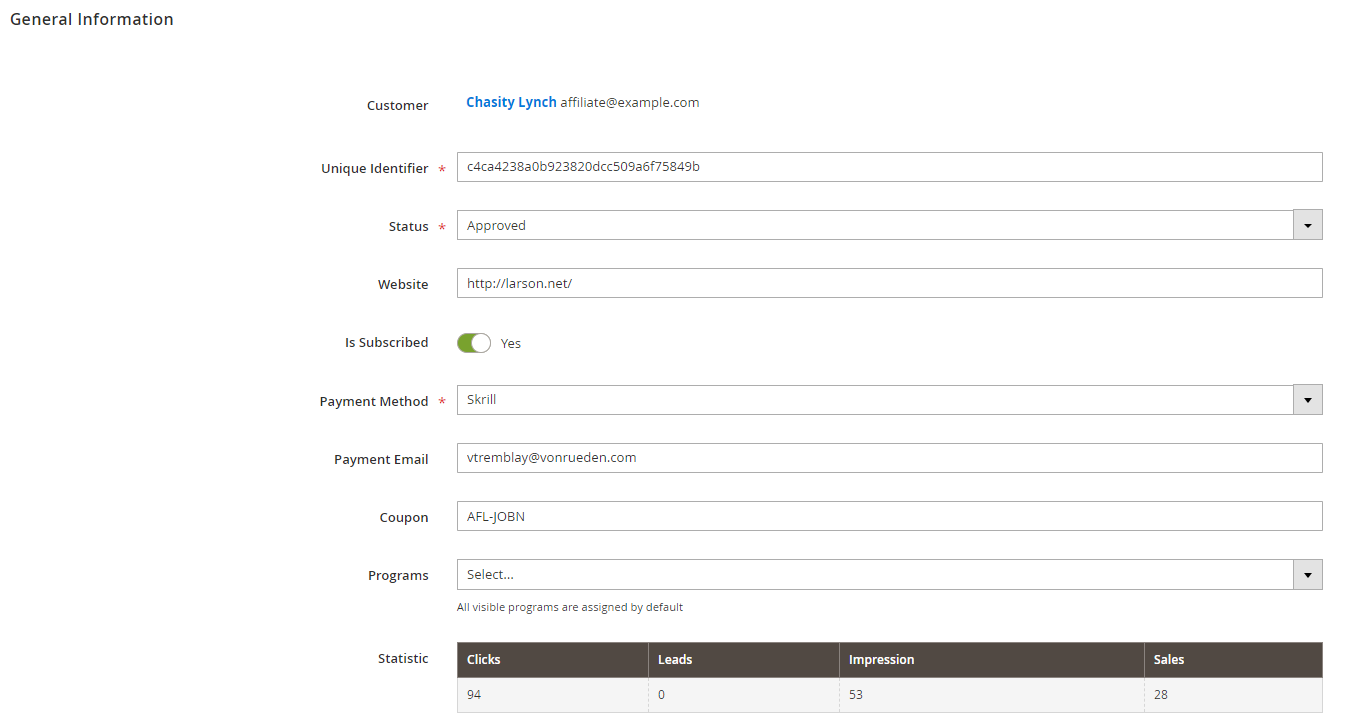This screenshot has width=1353, height=723.
Task: Click the Payment Method label
Action: point(374,401)
